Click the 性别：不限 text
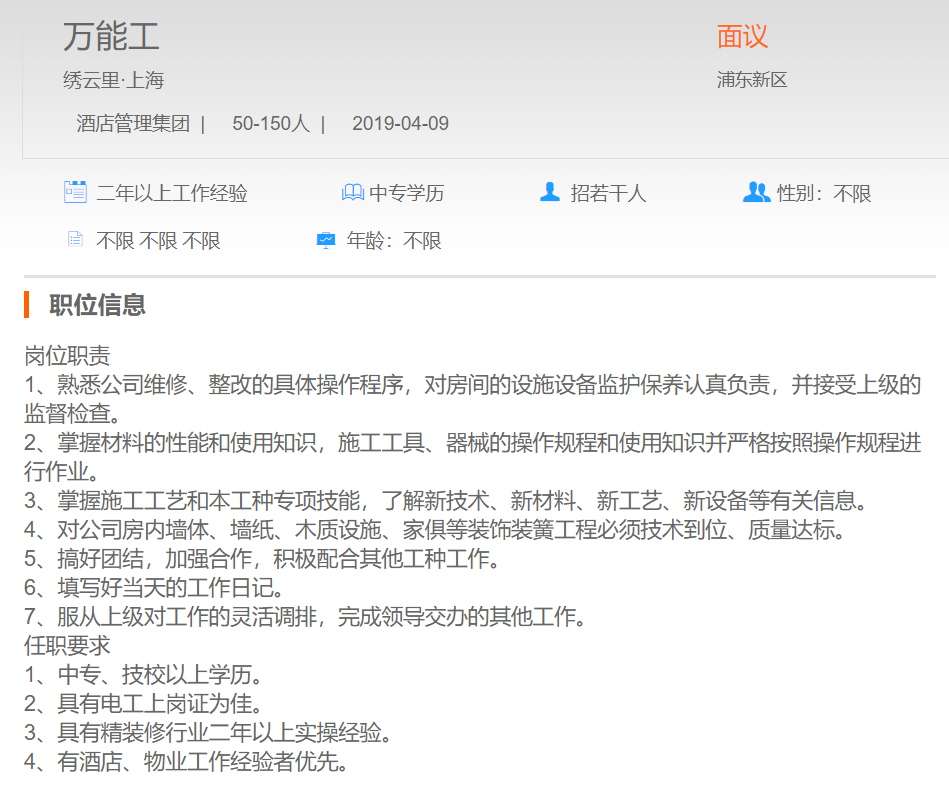The width and height of the screenshot is (949, 795). [x=824, y=193]
